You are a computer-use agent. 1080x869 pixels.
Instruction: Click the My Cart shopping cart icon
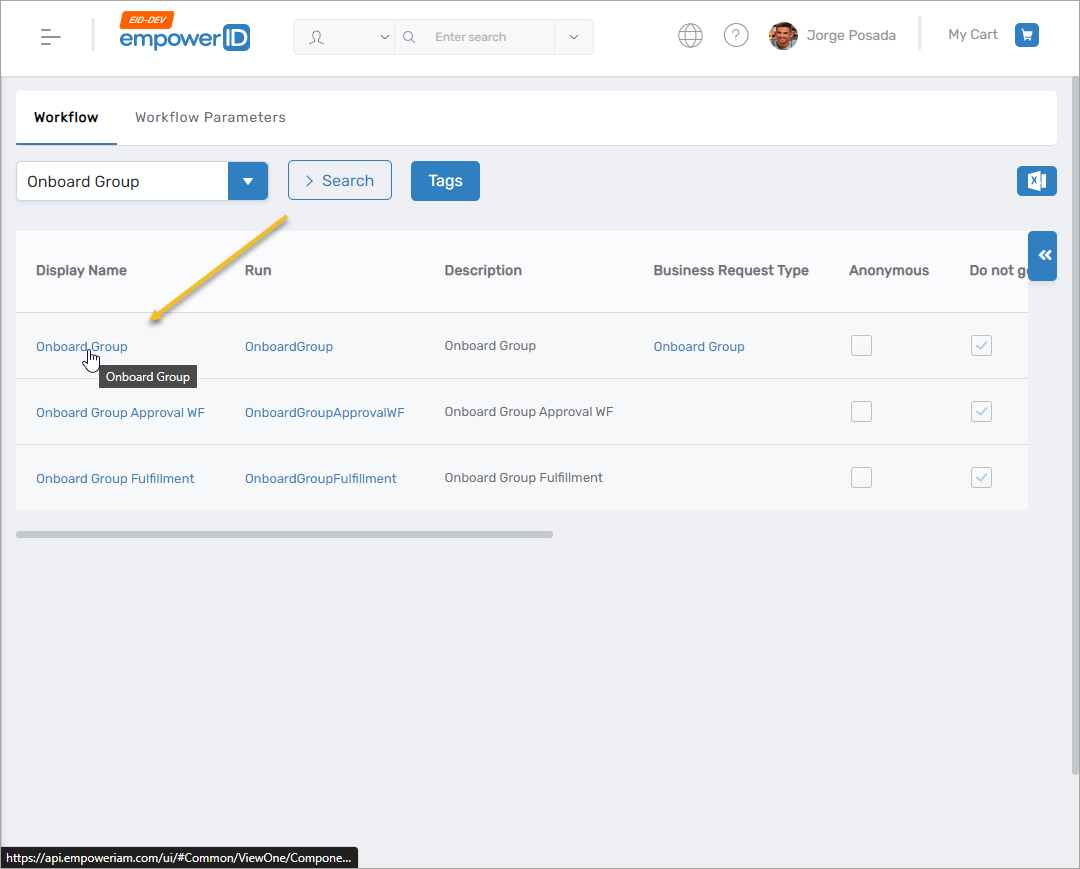(x=1026, y=34)
